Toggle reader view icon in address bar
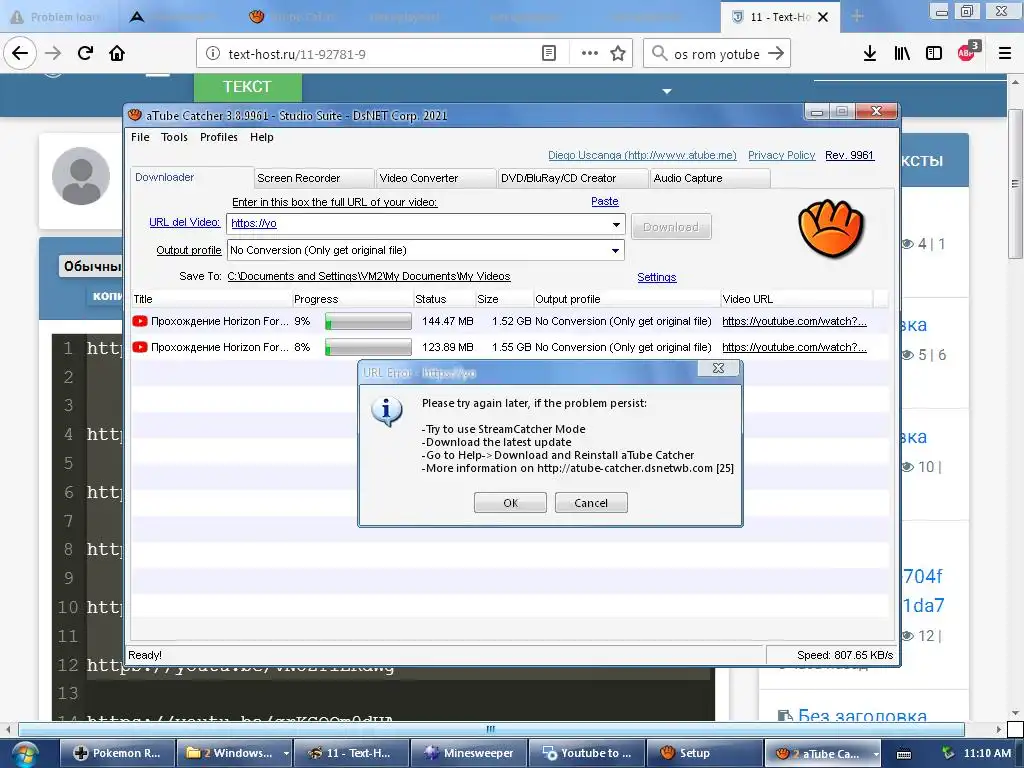The width and height of the screenshot is (1024, 768). pyautogui.click(x=549, y=54)
